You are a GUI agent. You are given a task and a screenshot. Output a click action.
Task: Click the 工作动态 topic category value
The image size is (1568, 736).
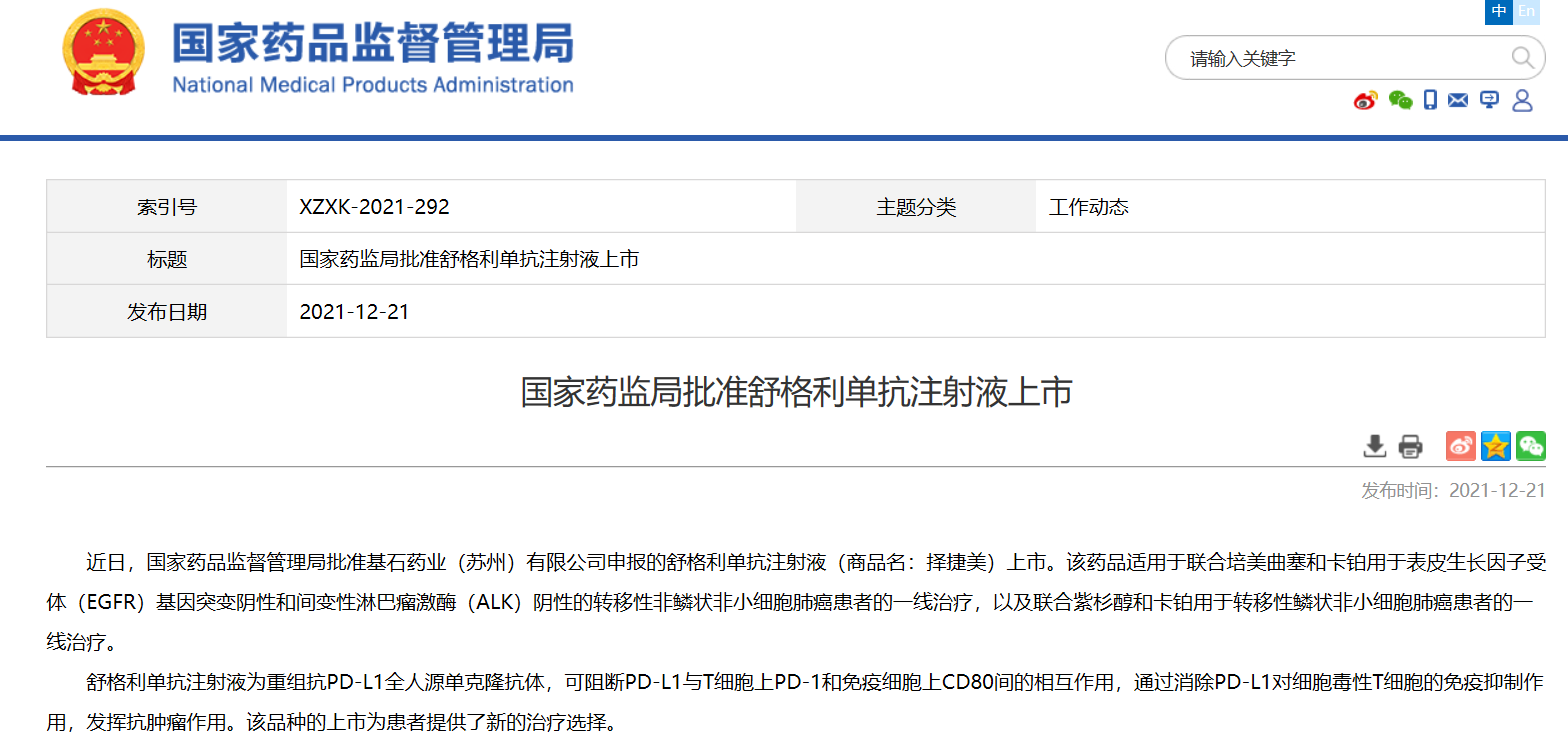(x=1088, y=207)
